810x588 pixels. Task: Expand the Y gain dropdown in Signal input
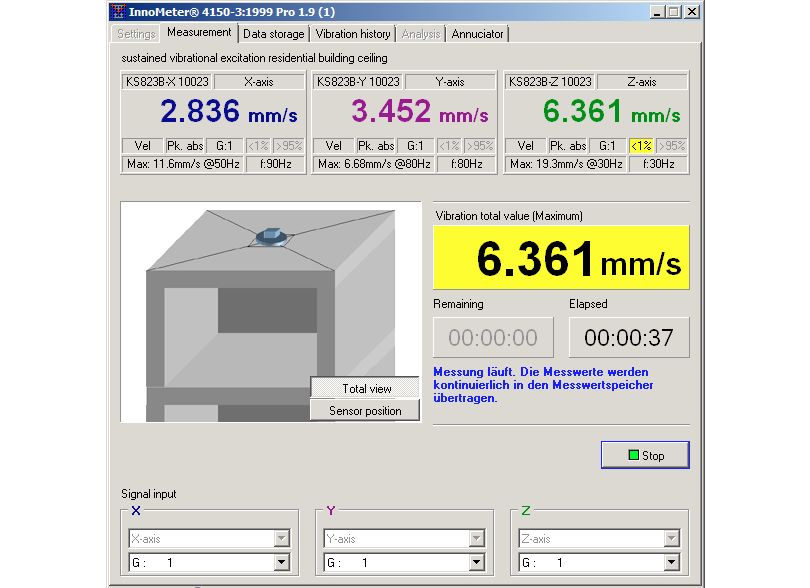[477, 563]
